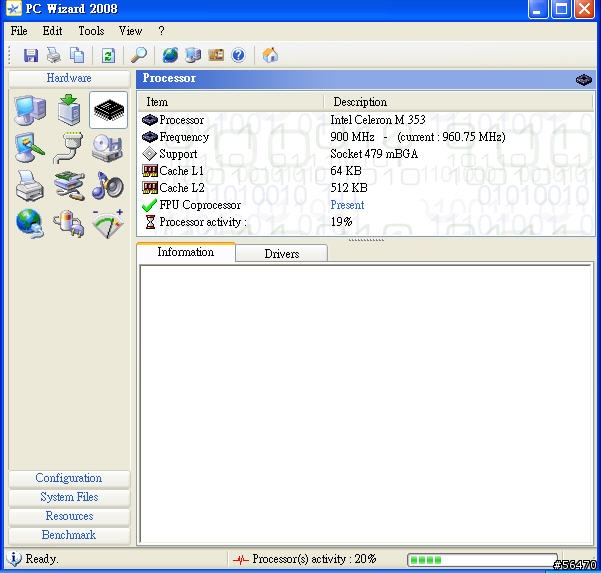Click the 512 KB cache value
Image resolution: width=601 pixels, height=573 pixels.
pos(349,188)
